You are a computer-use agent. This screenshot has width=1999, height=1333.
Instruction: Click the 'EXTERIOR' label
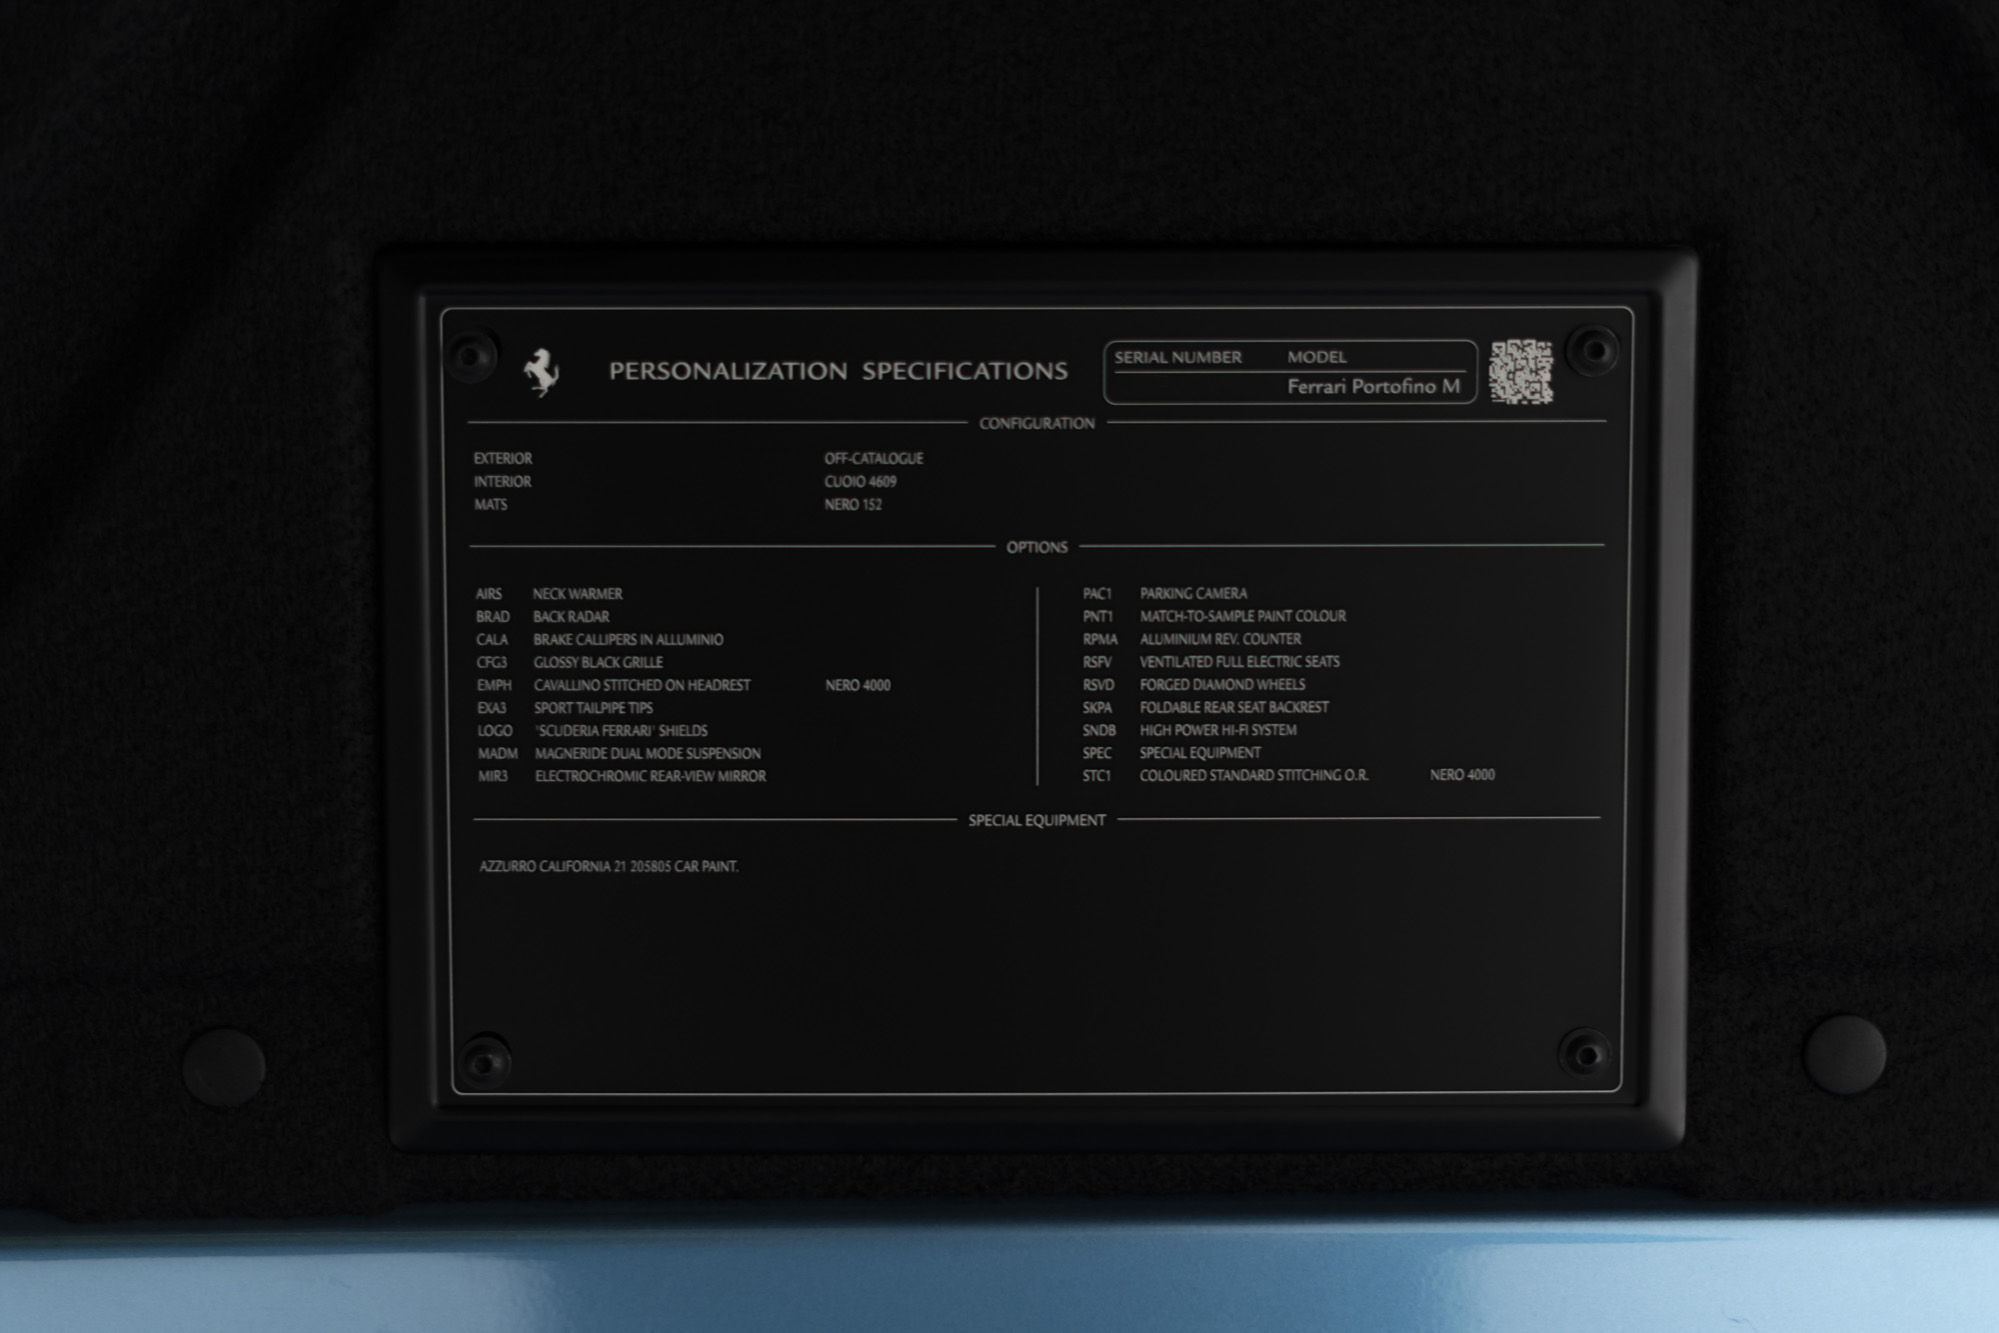click(503, 458)
